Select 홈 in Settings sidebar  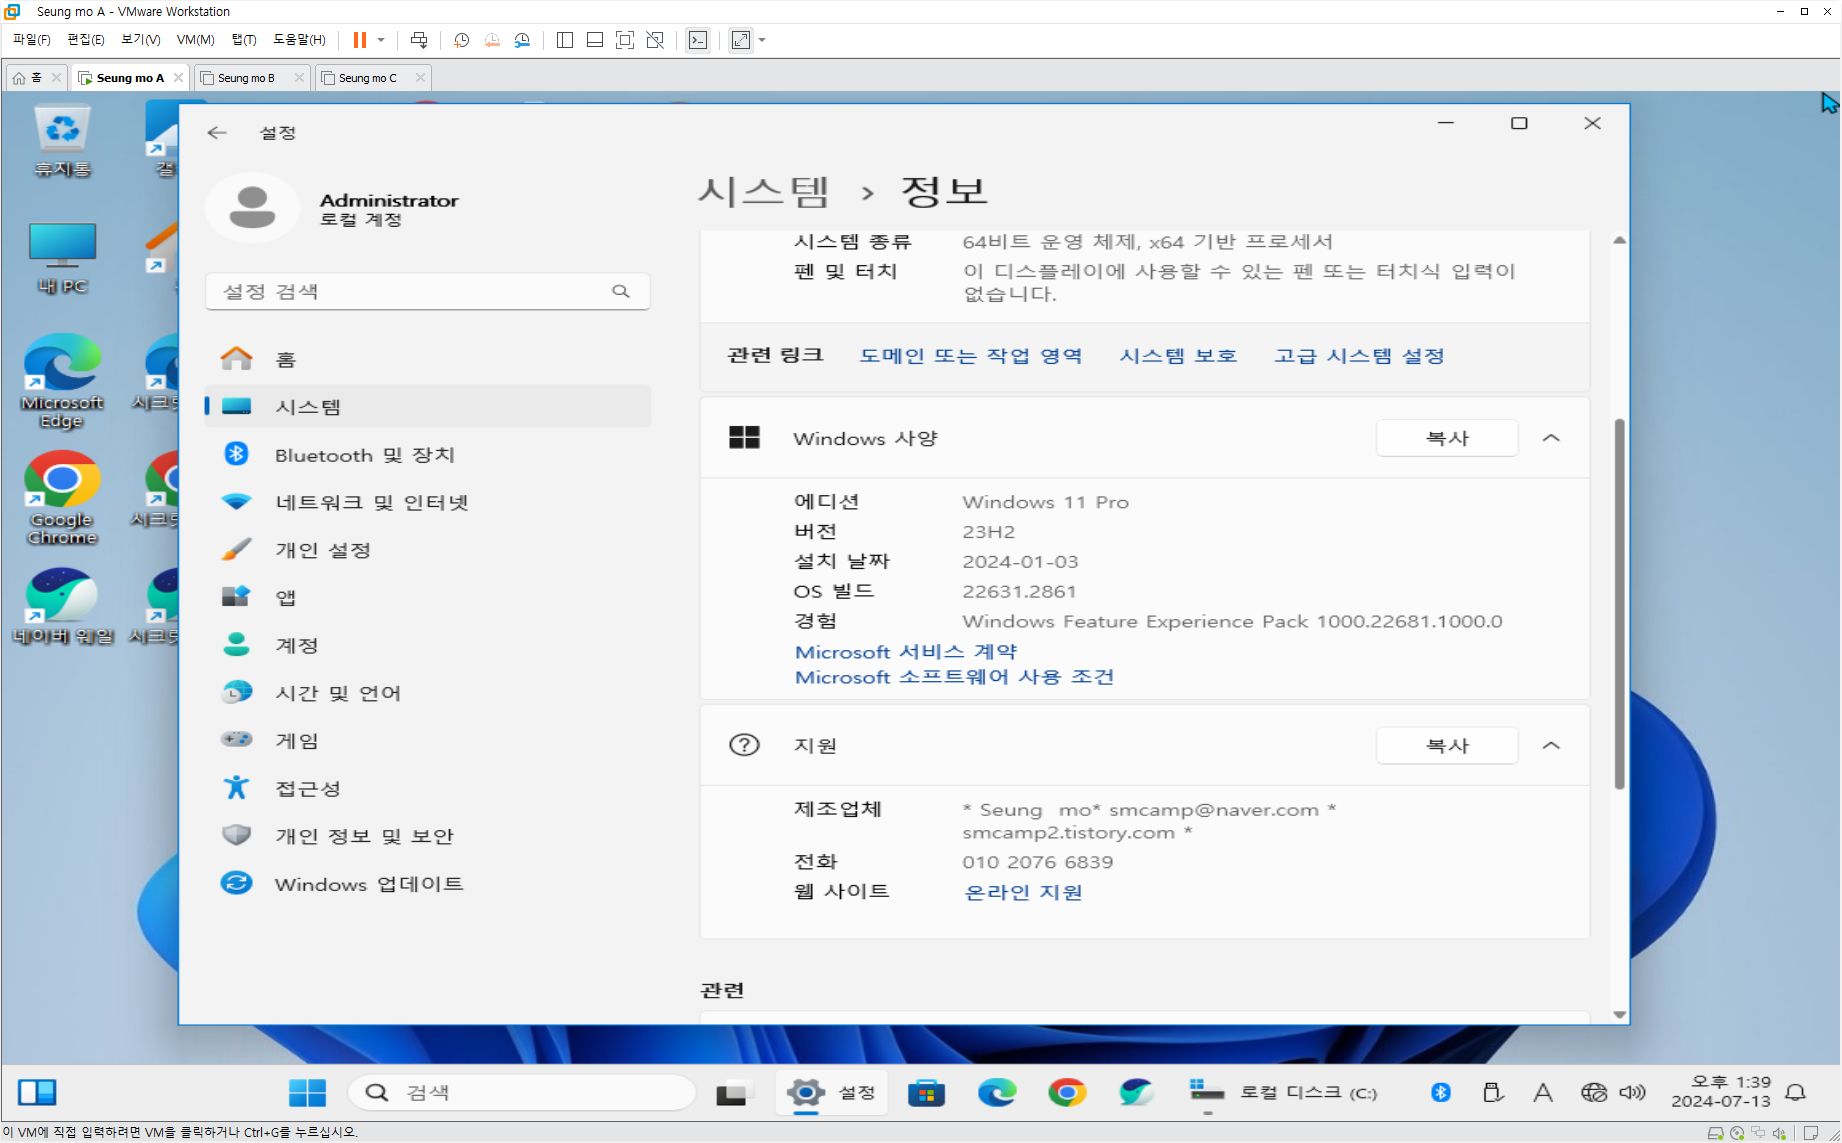(428, 359)
